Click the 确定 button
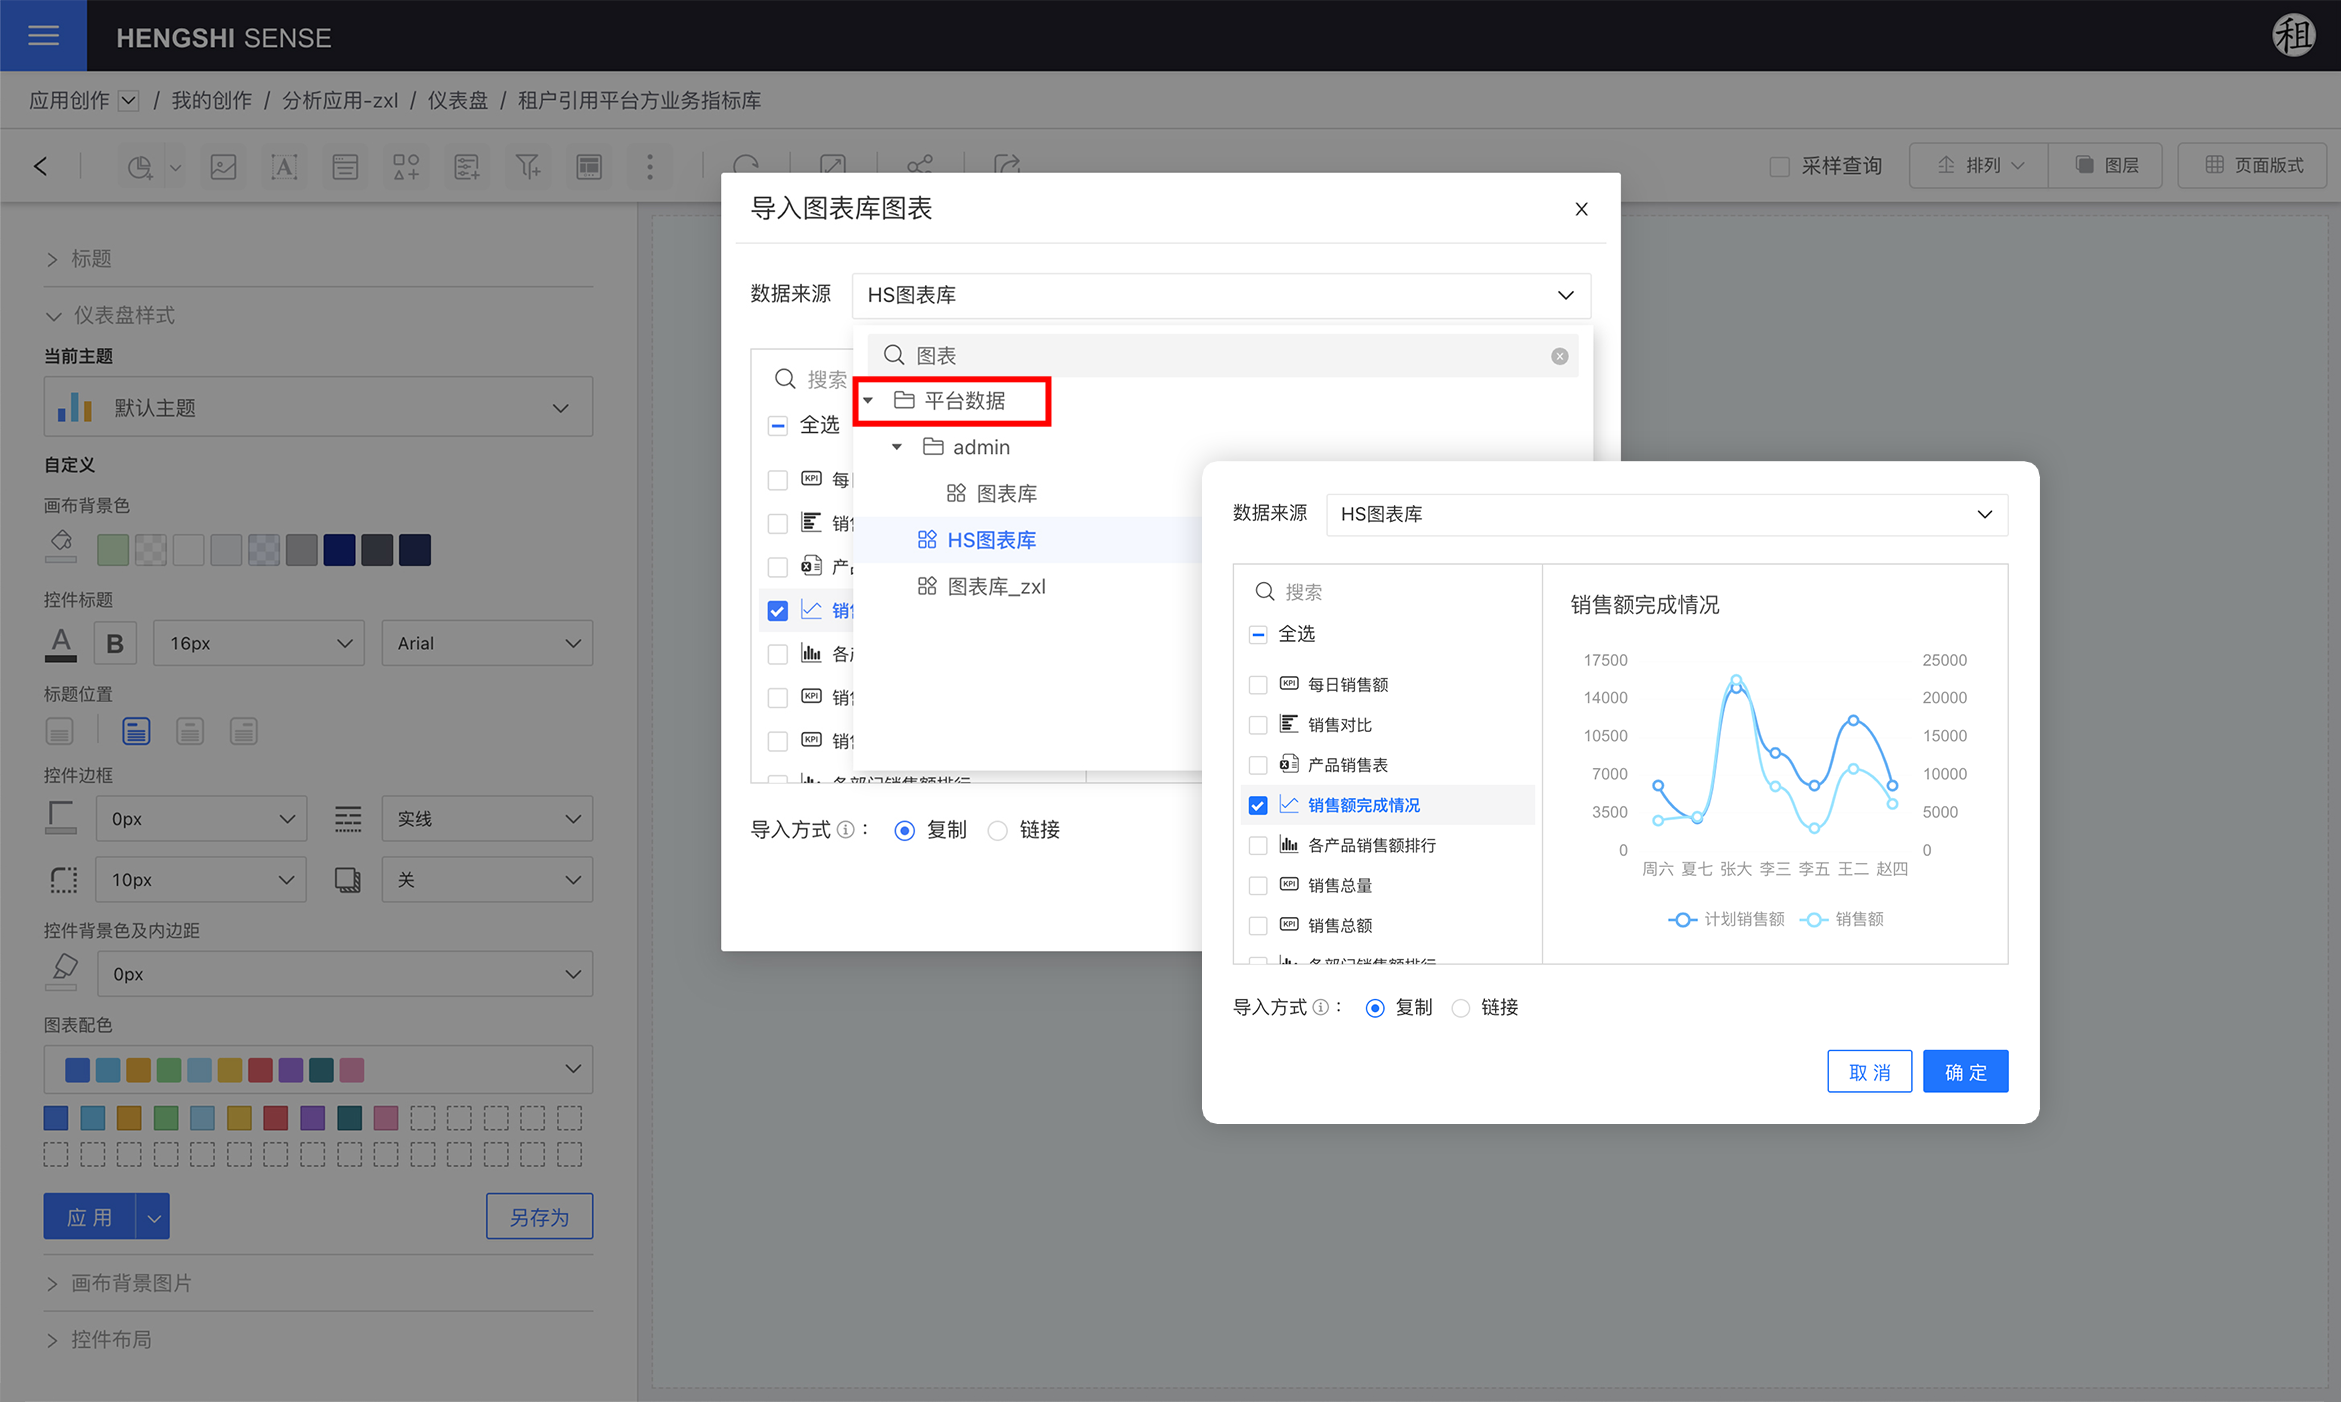This screenshot has width=2341, height=1402. (1965, 1072)
